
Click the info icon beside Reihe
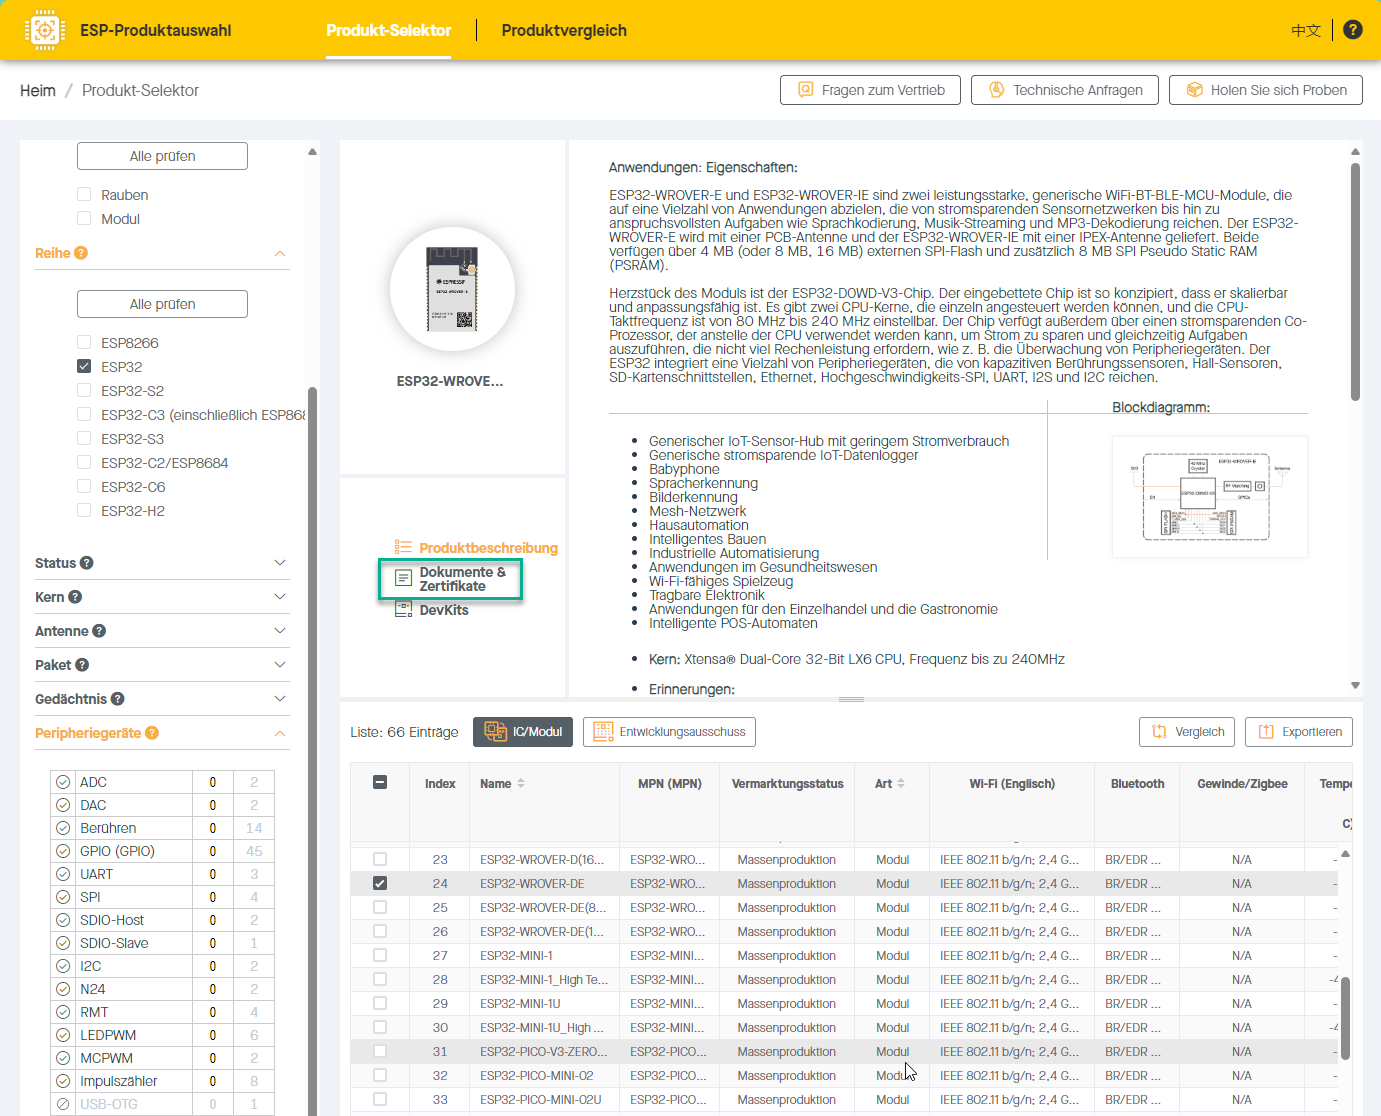81,253
